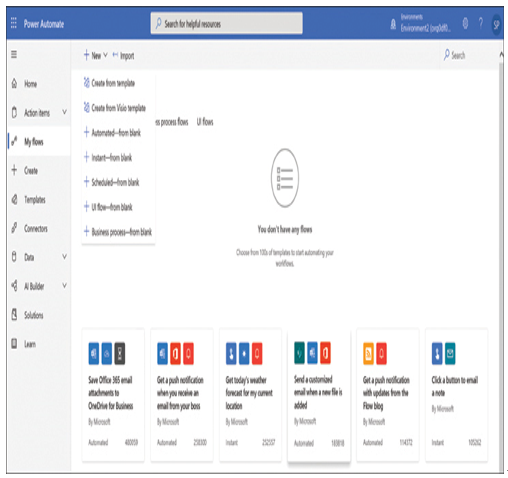Expand the AI Builder chevron
Image resolution: width=508 pixels, height=478 pixels.
click(x=64, y=286)
